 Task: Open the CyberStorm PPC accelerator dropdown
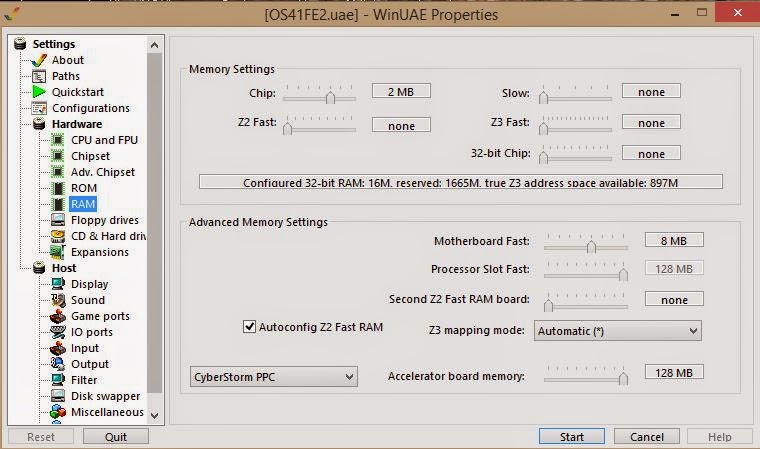tap(274, 377)
